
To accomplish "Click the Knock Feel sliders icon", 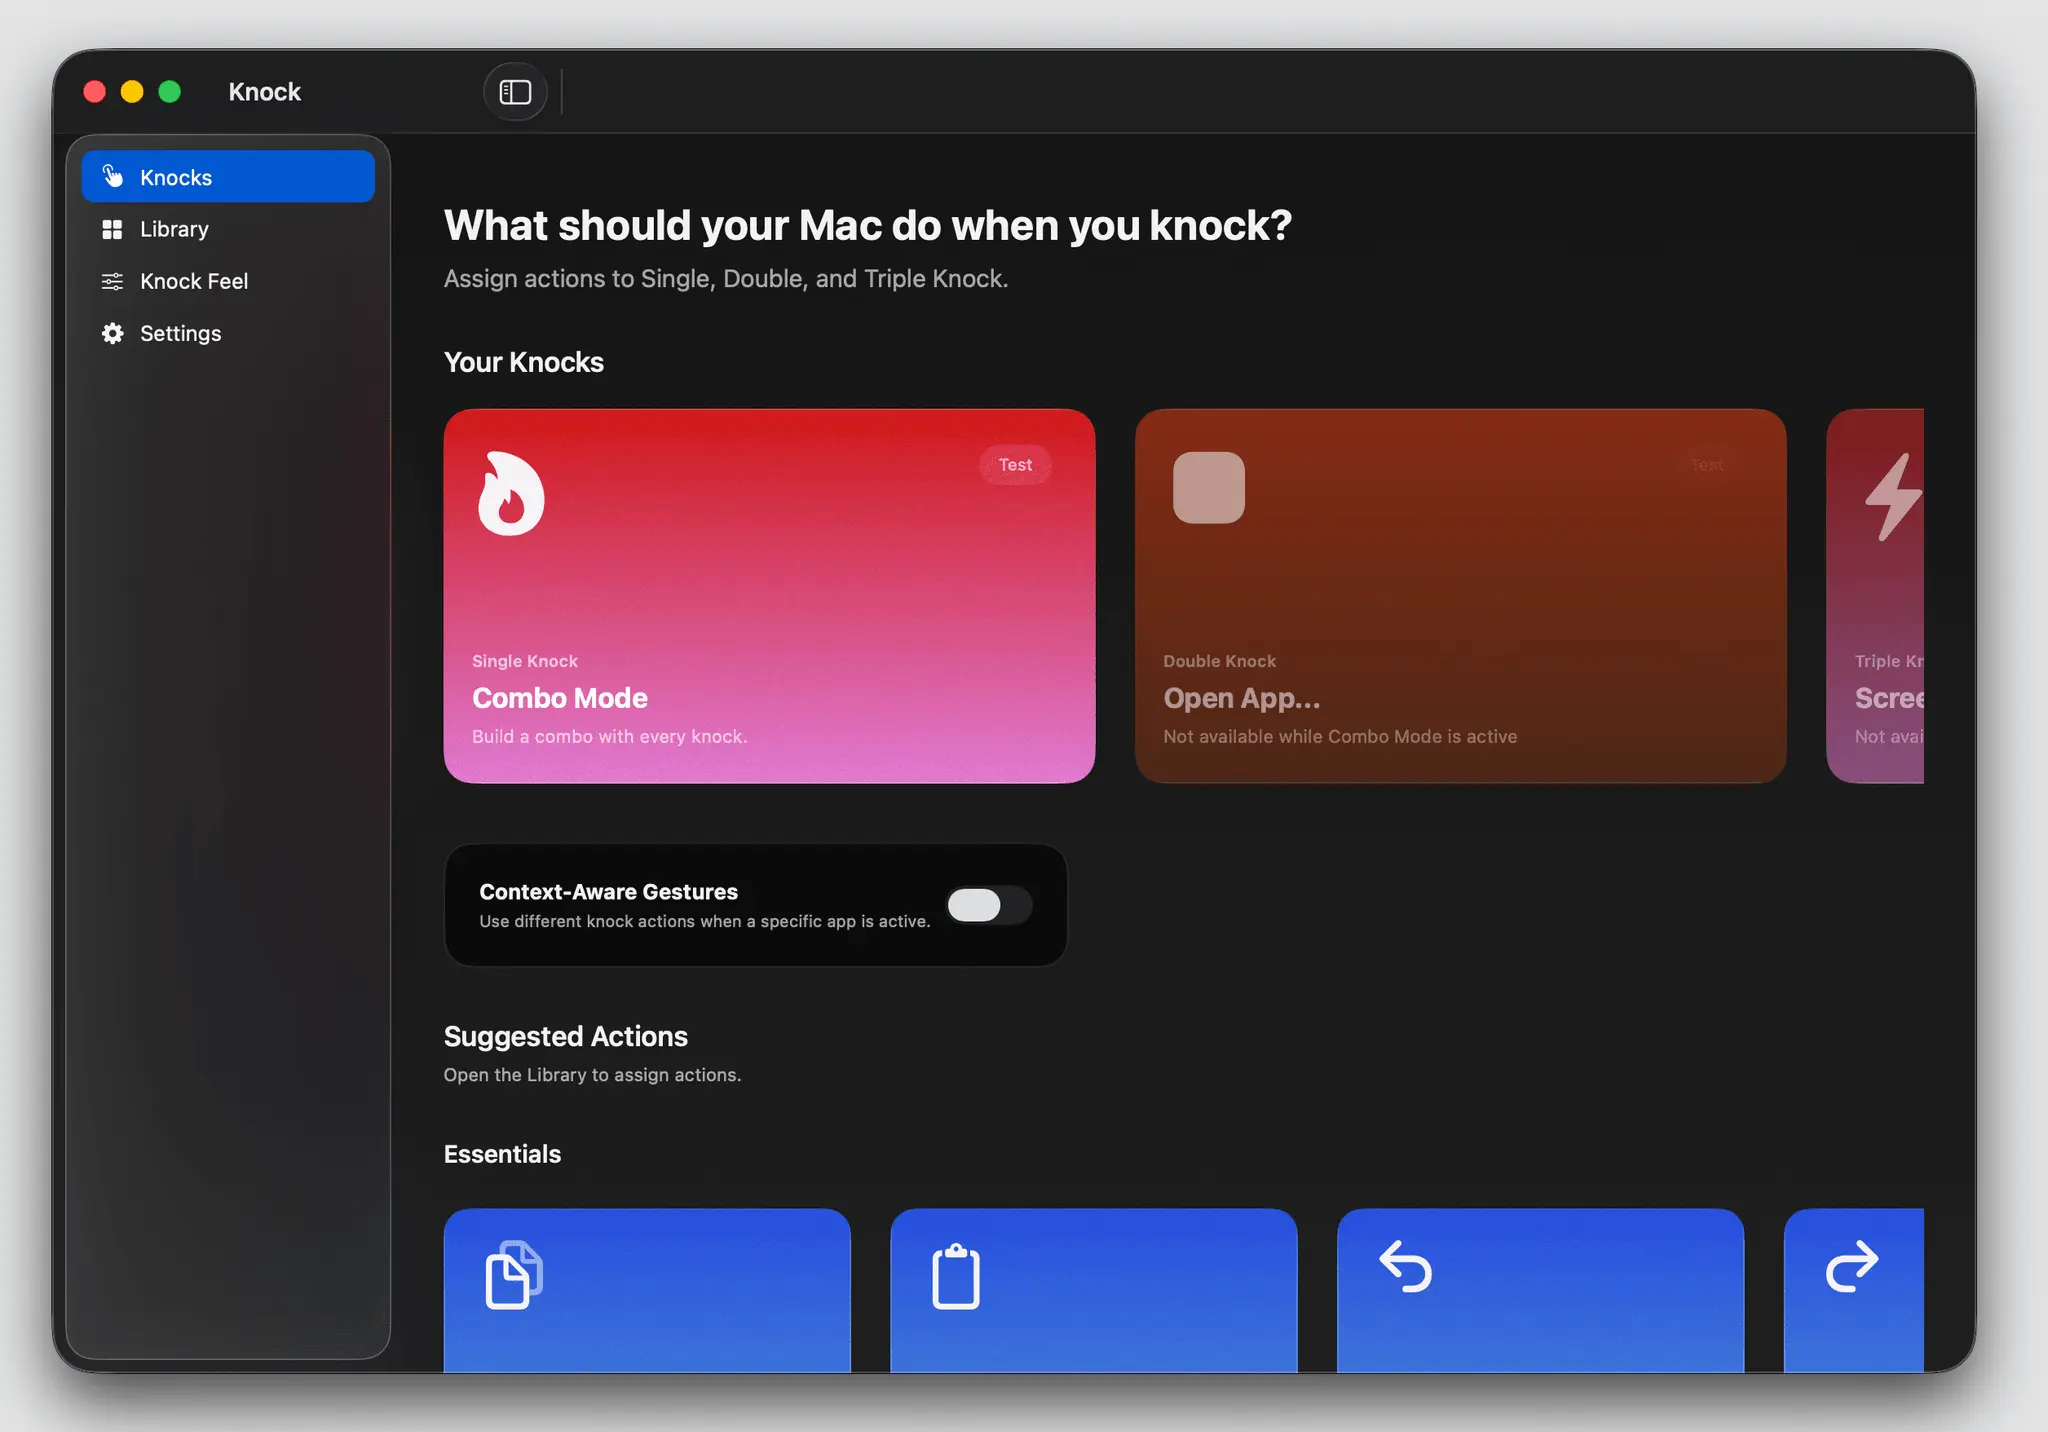I will pos(112,281).
